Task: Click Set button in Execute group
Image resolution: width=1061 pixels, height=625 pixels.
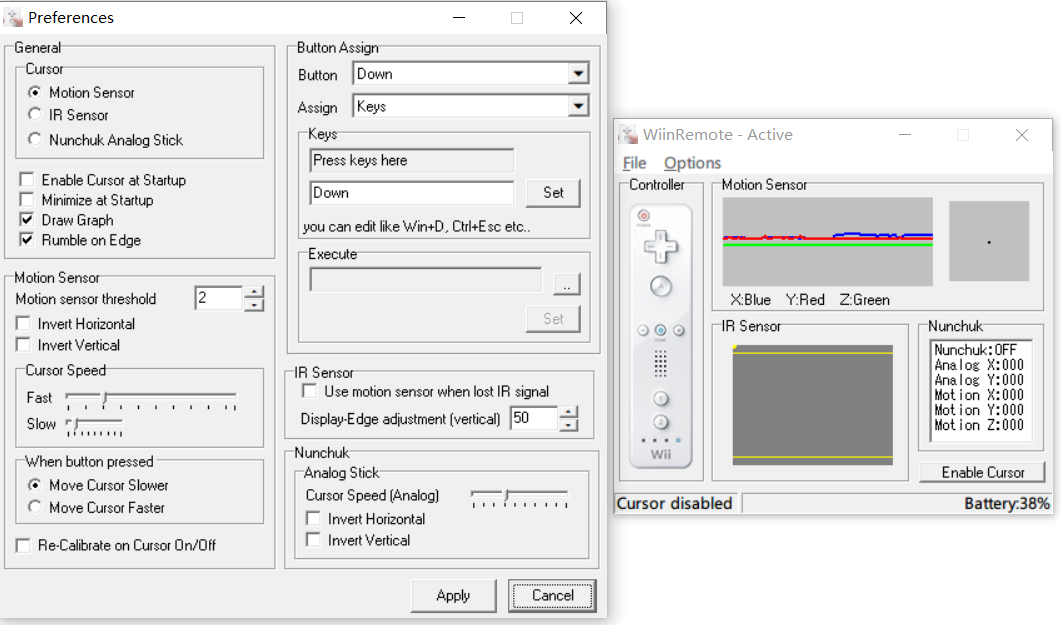Action: coord(553,319)
